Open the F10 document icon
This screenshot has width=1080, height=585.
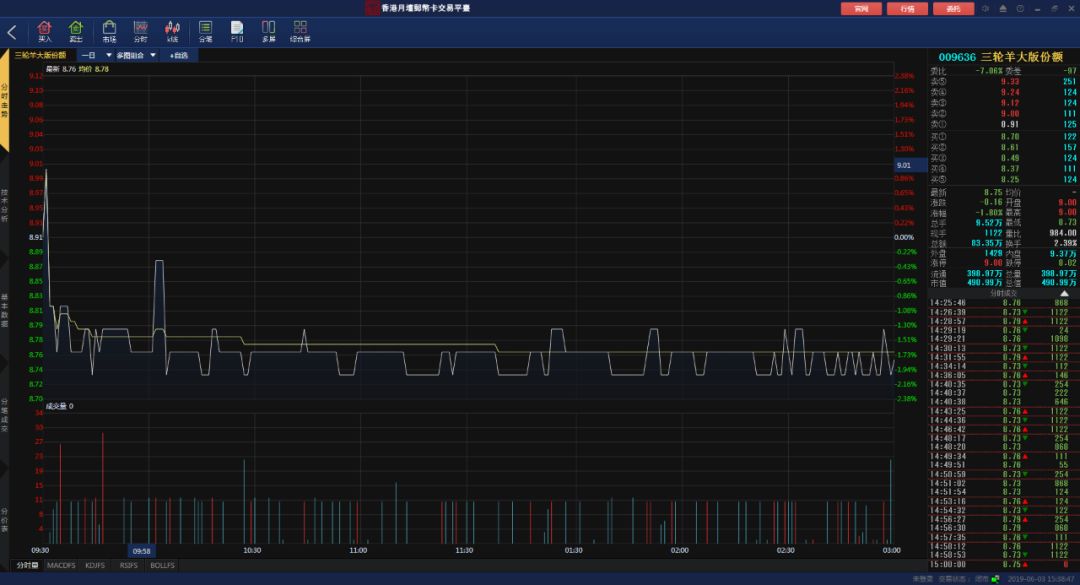[x=237, y=31]
